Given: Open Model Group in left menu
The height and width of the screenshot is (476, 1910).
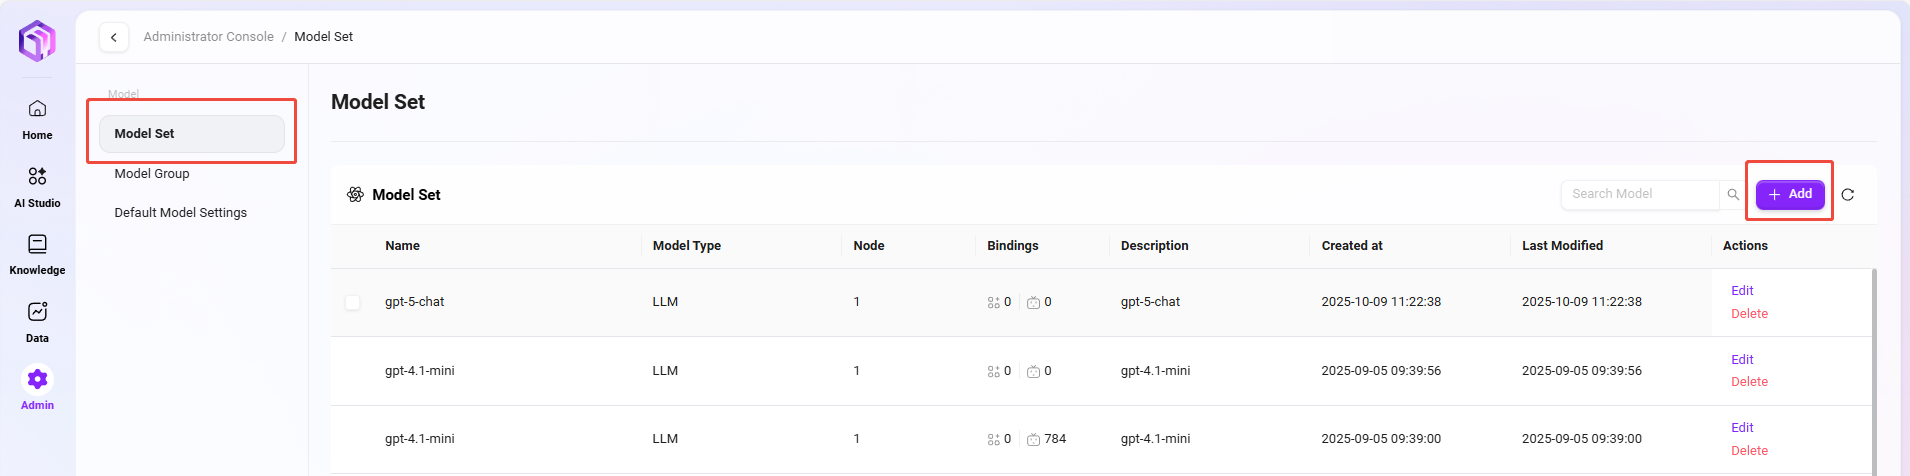Looking at the screenshot, I should [152, 174].
